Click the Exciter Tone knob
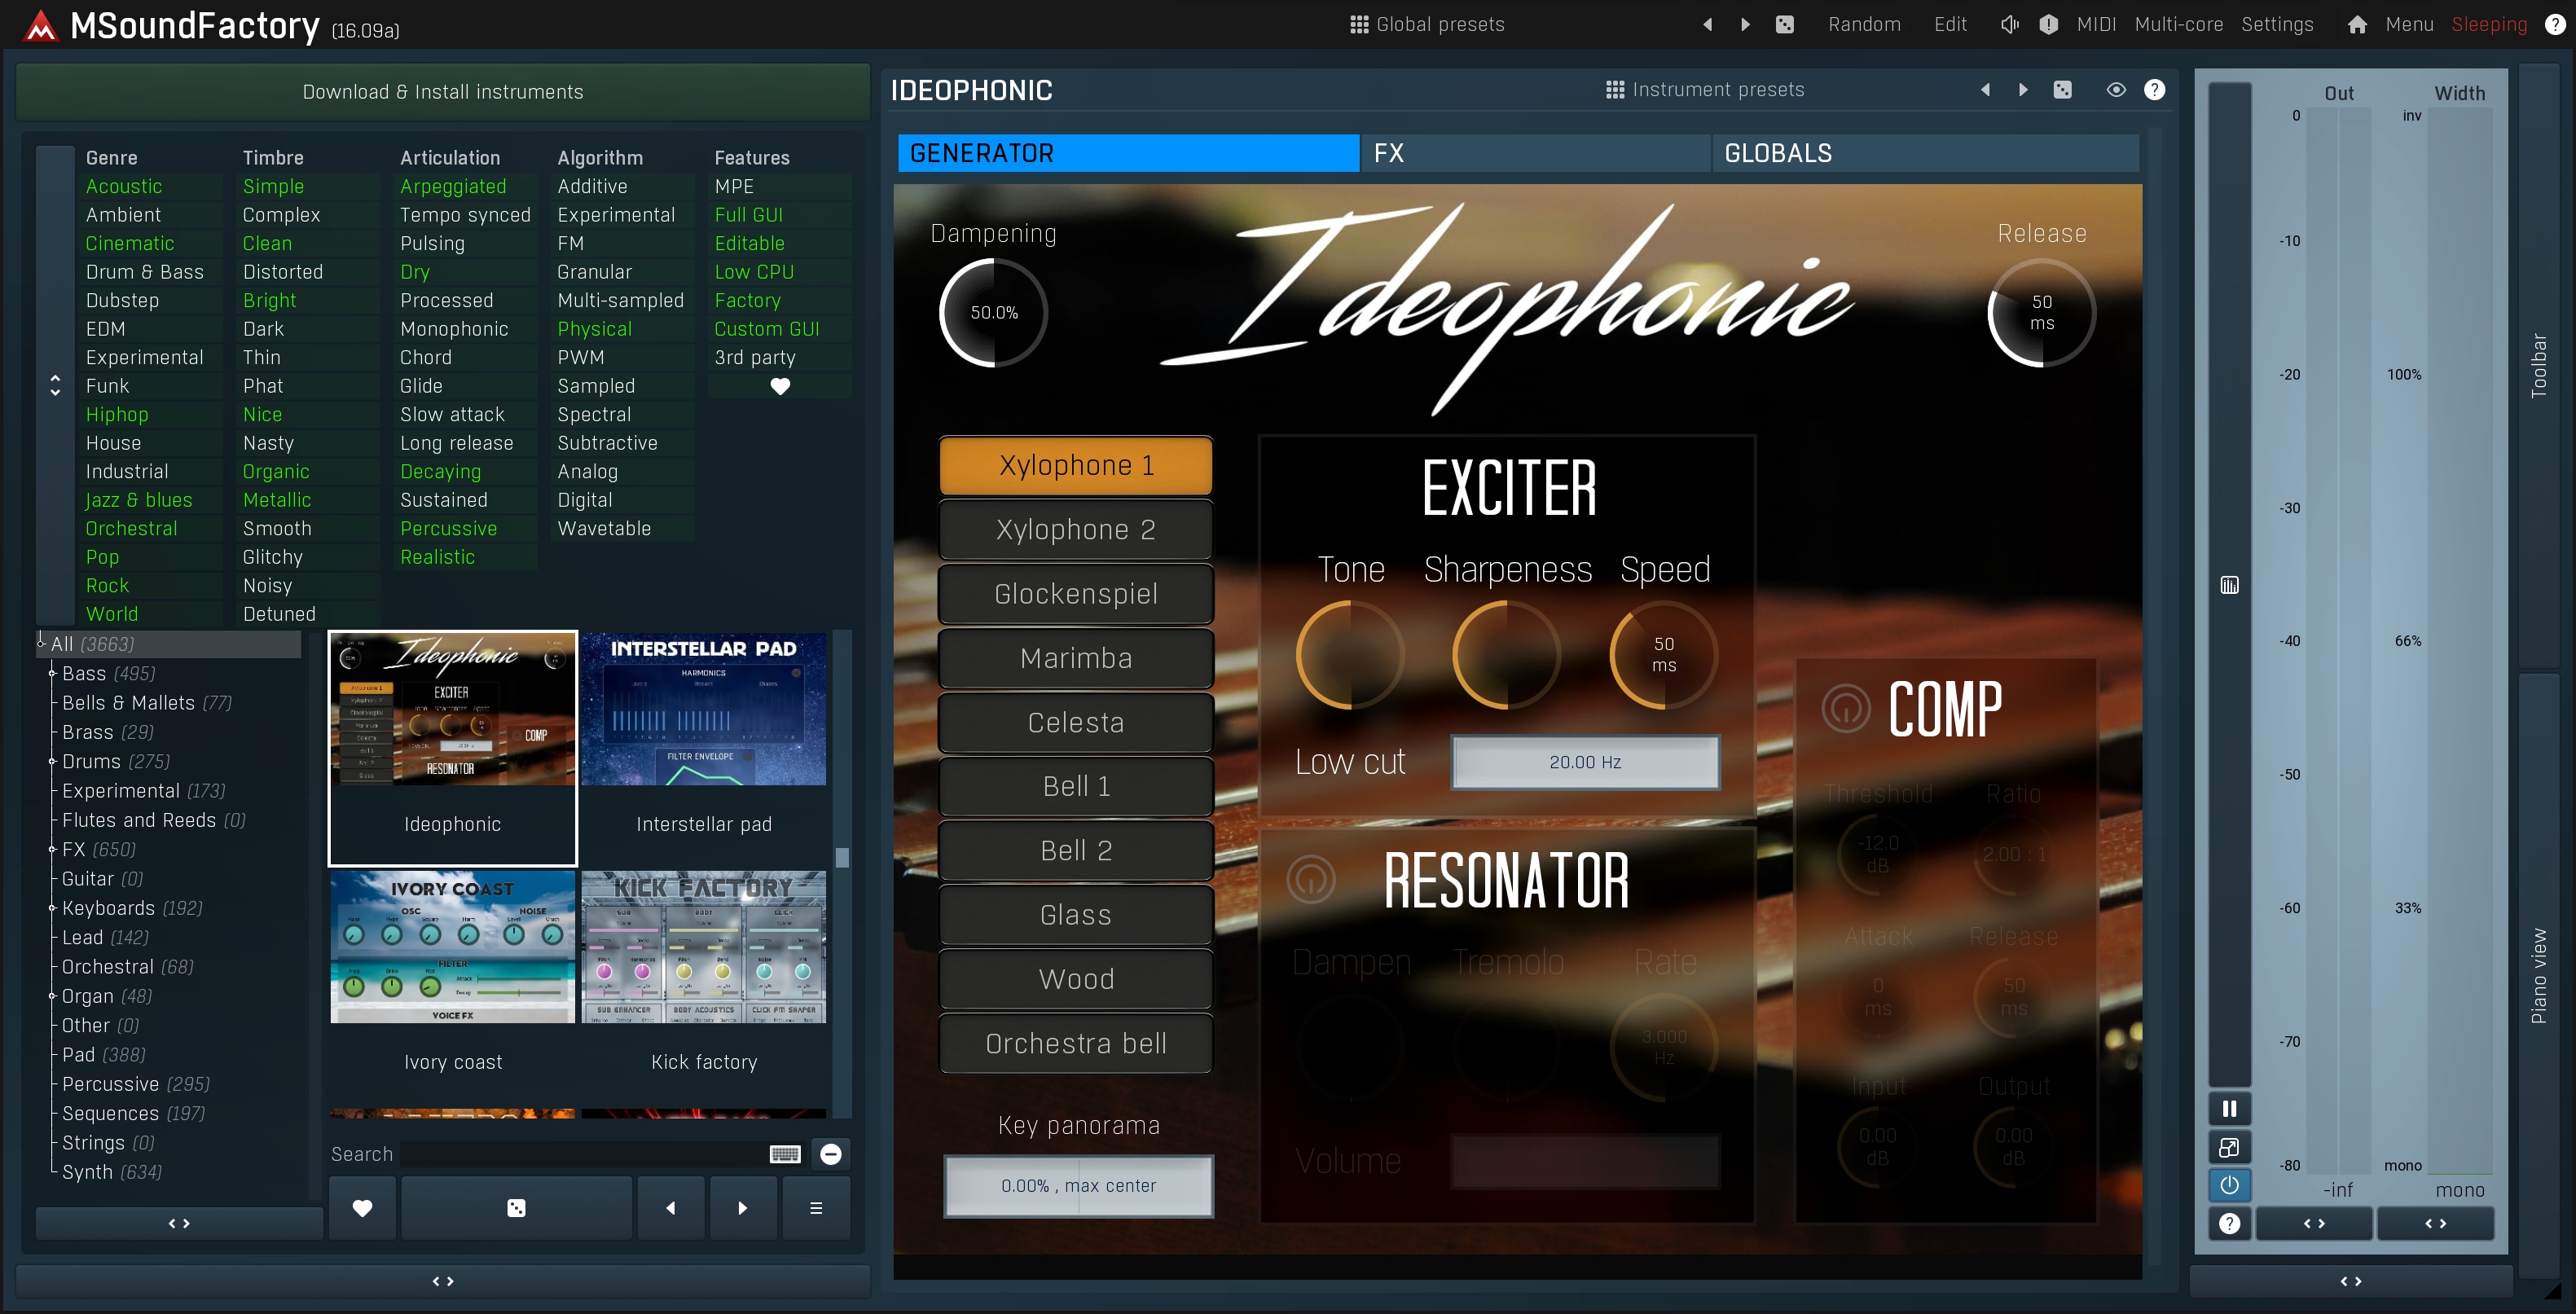This screenshot has width=2576, height=1314. coord(1350,654)
